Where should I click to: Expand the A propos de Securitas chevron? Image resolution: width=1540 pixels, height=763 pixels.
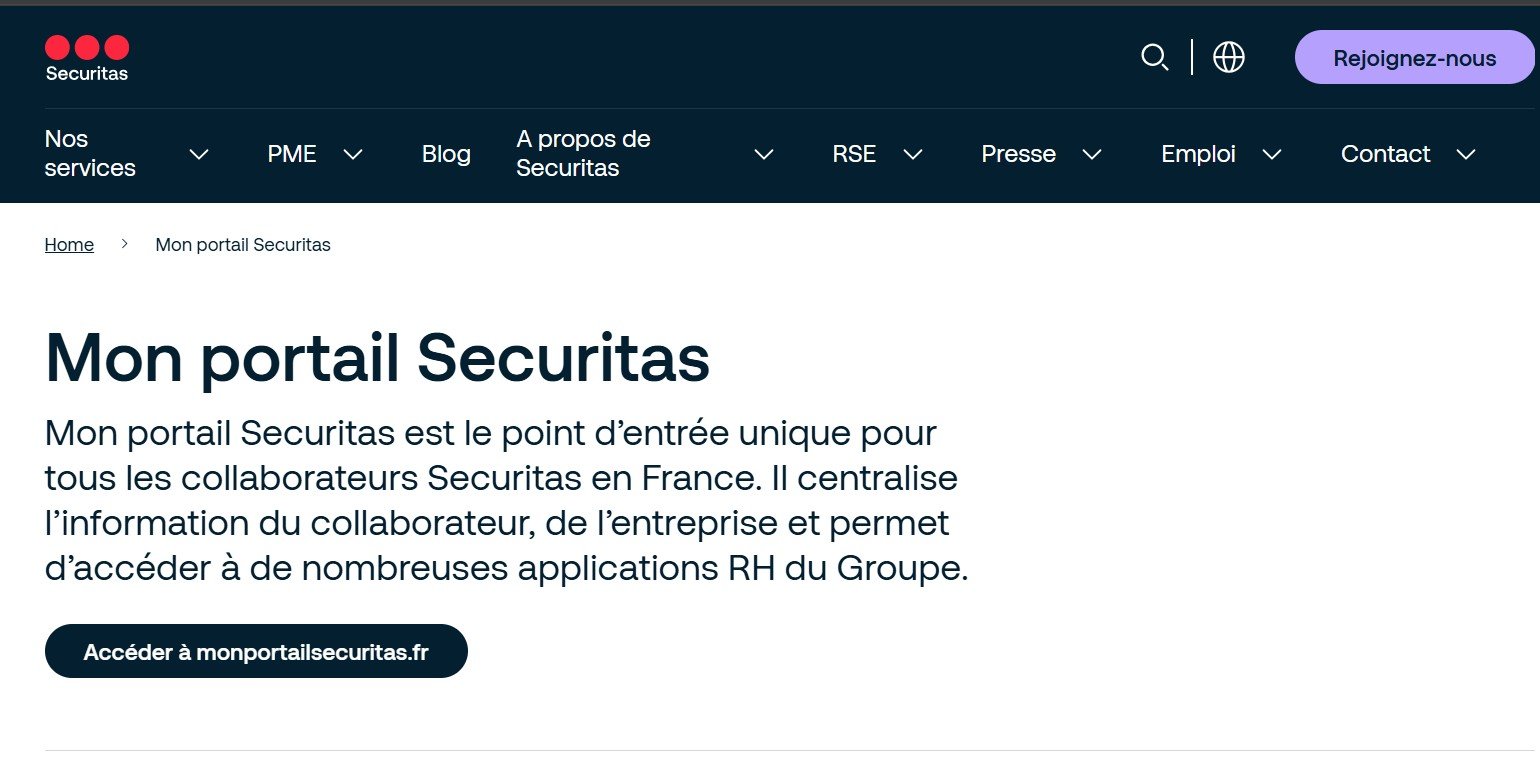[764, 154]
